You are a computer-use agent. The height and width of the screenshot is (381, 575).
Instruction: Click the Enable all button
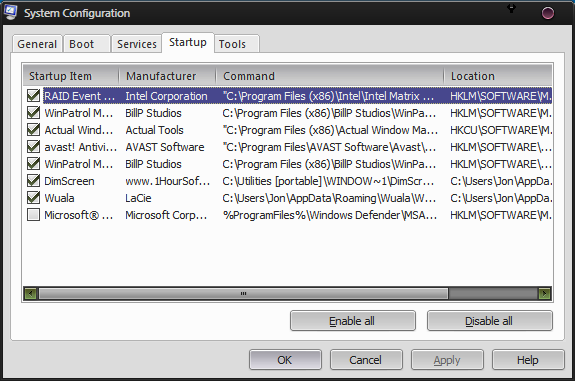pos(353,321)
